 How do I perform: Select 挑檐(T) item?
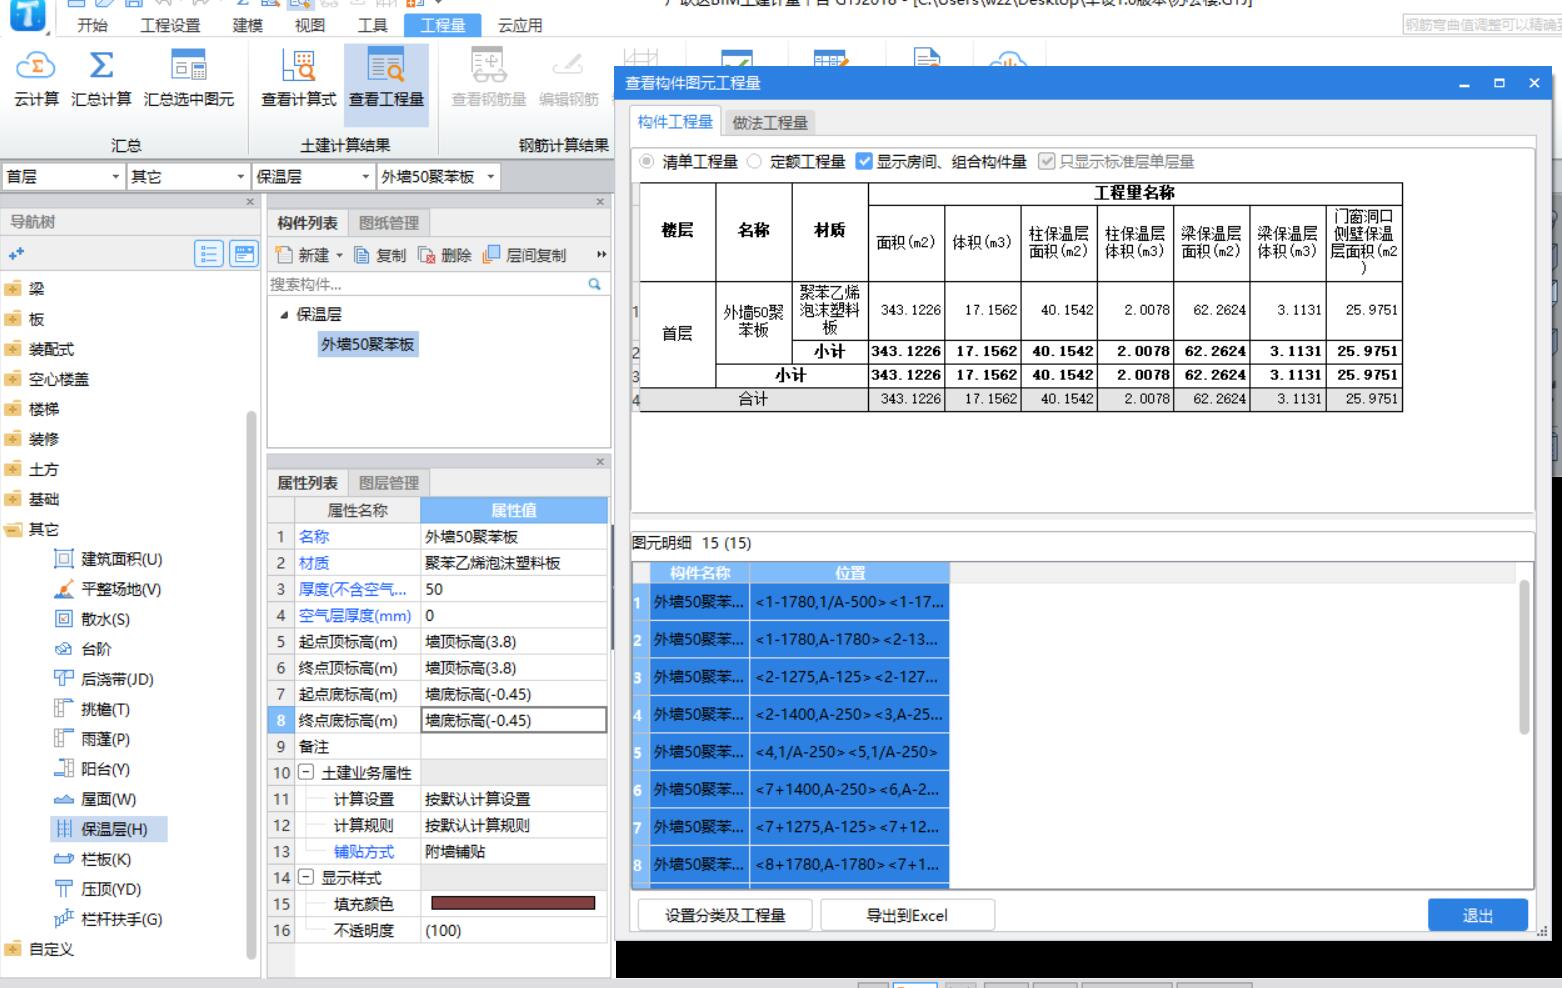pyautogui.click(x=92, y=709)
